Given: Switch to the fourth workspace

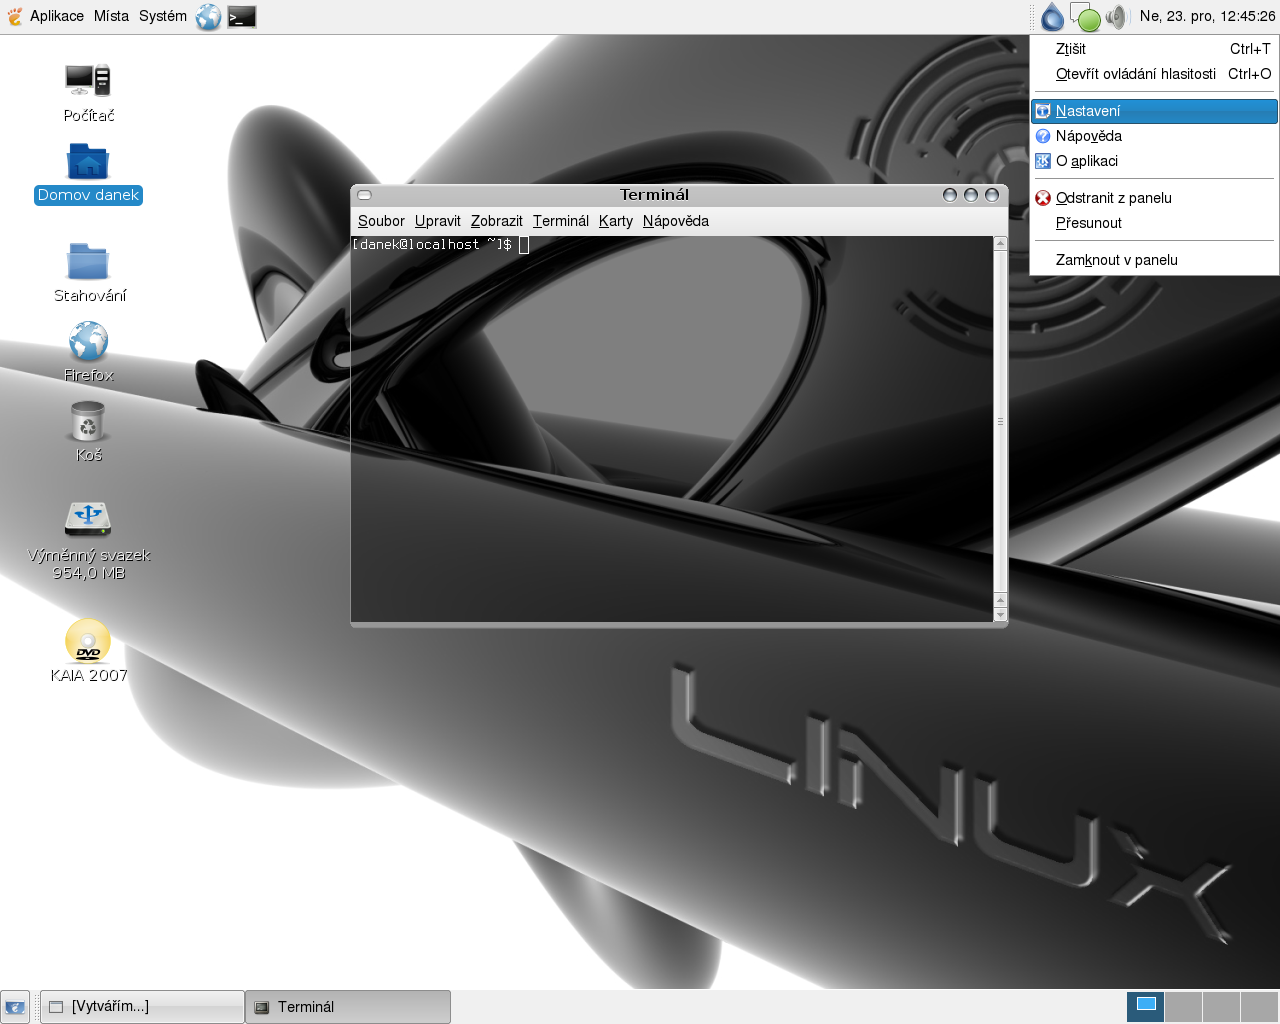Looking at the screenshot, I should tap(1259, 1007).
